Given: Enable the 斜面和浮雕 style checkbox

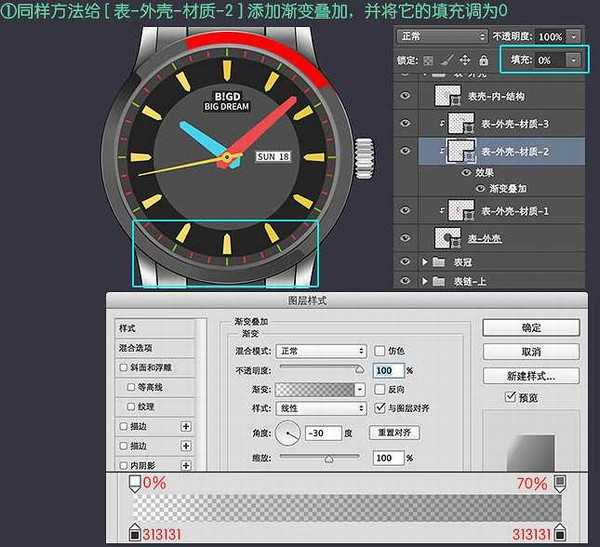Looking at the screenshot, I should [x=123, y=368].
